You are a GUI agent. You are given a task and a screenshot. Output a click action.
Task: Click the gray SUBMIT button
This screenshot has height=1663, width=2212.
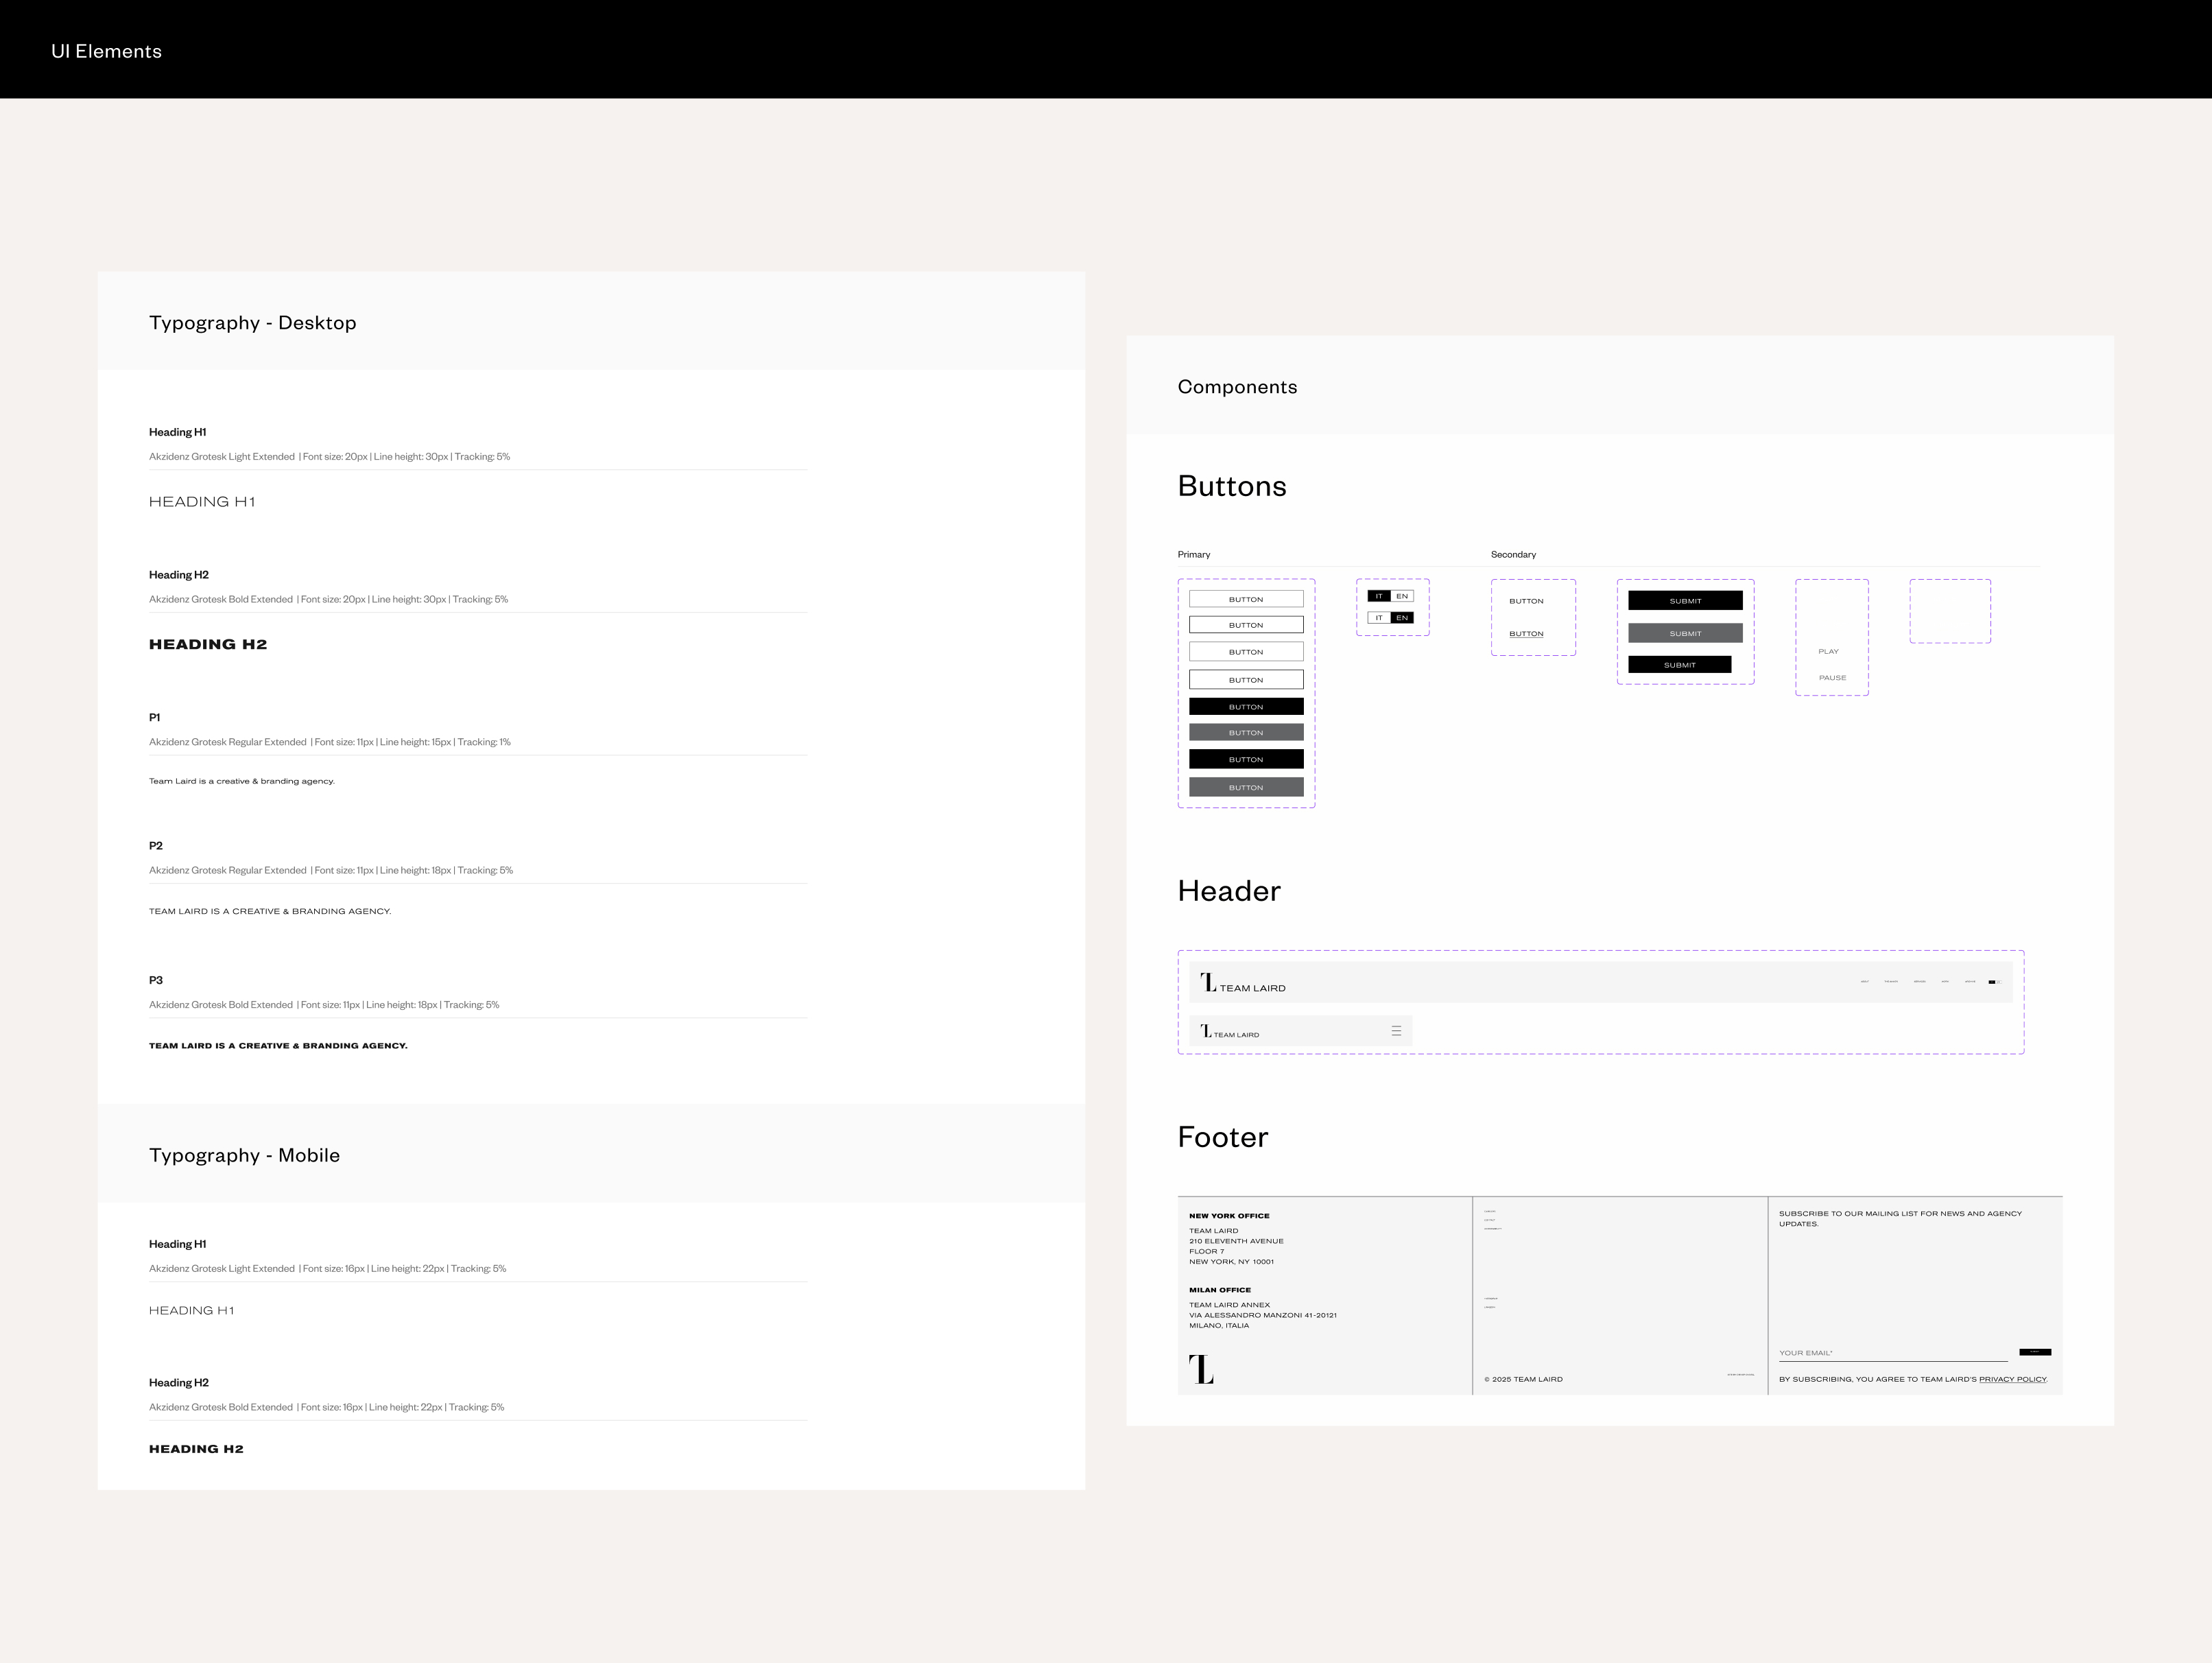pyautogui.click(x=1685, y=634)
